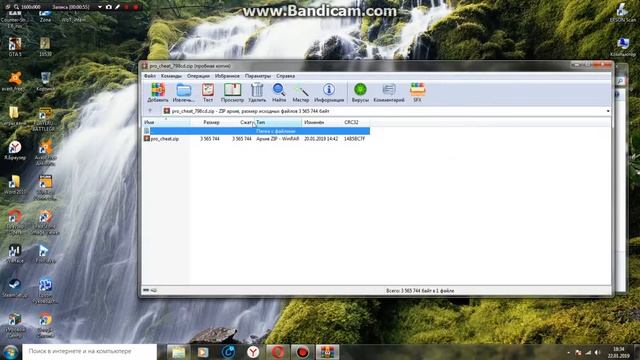Viewport: 640px width, 360px height.
Task: Click the 1485BC7F checksum cell
Action: point(354,139)
